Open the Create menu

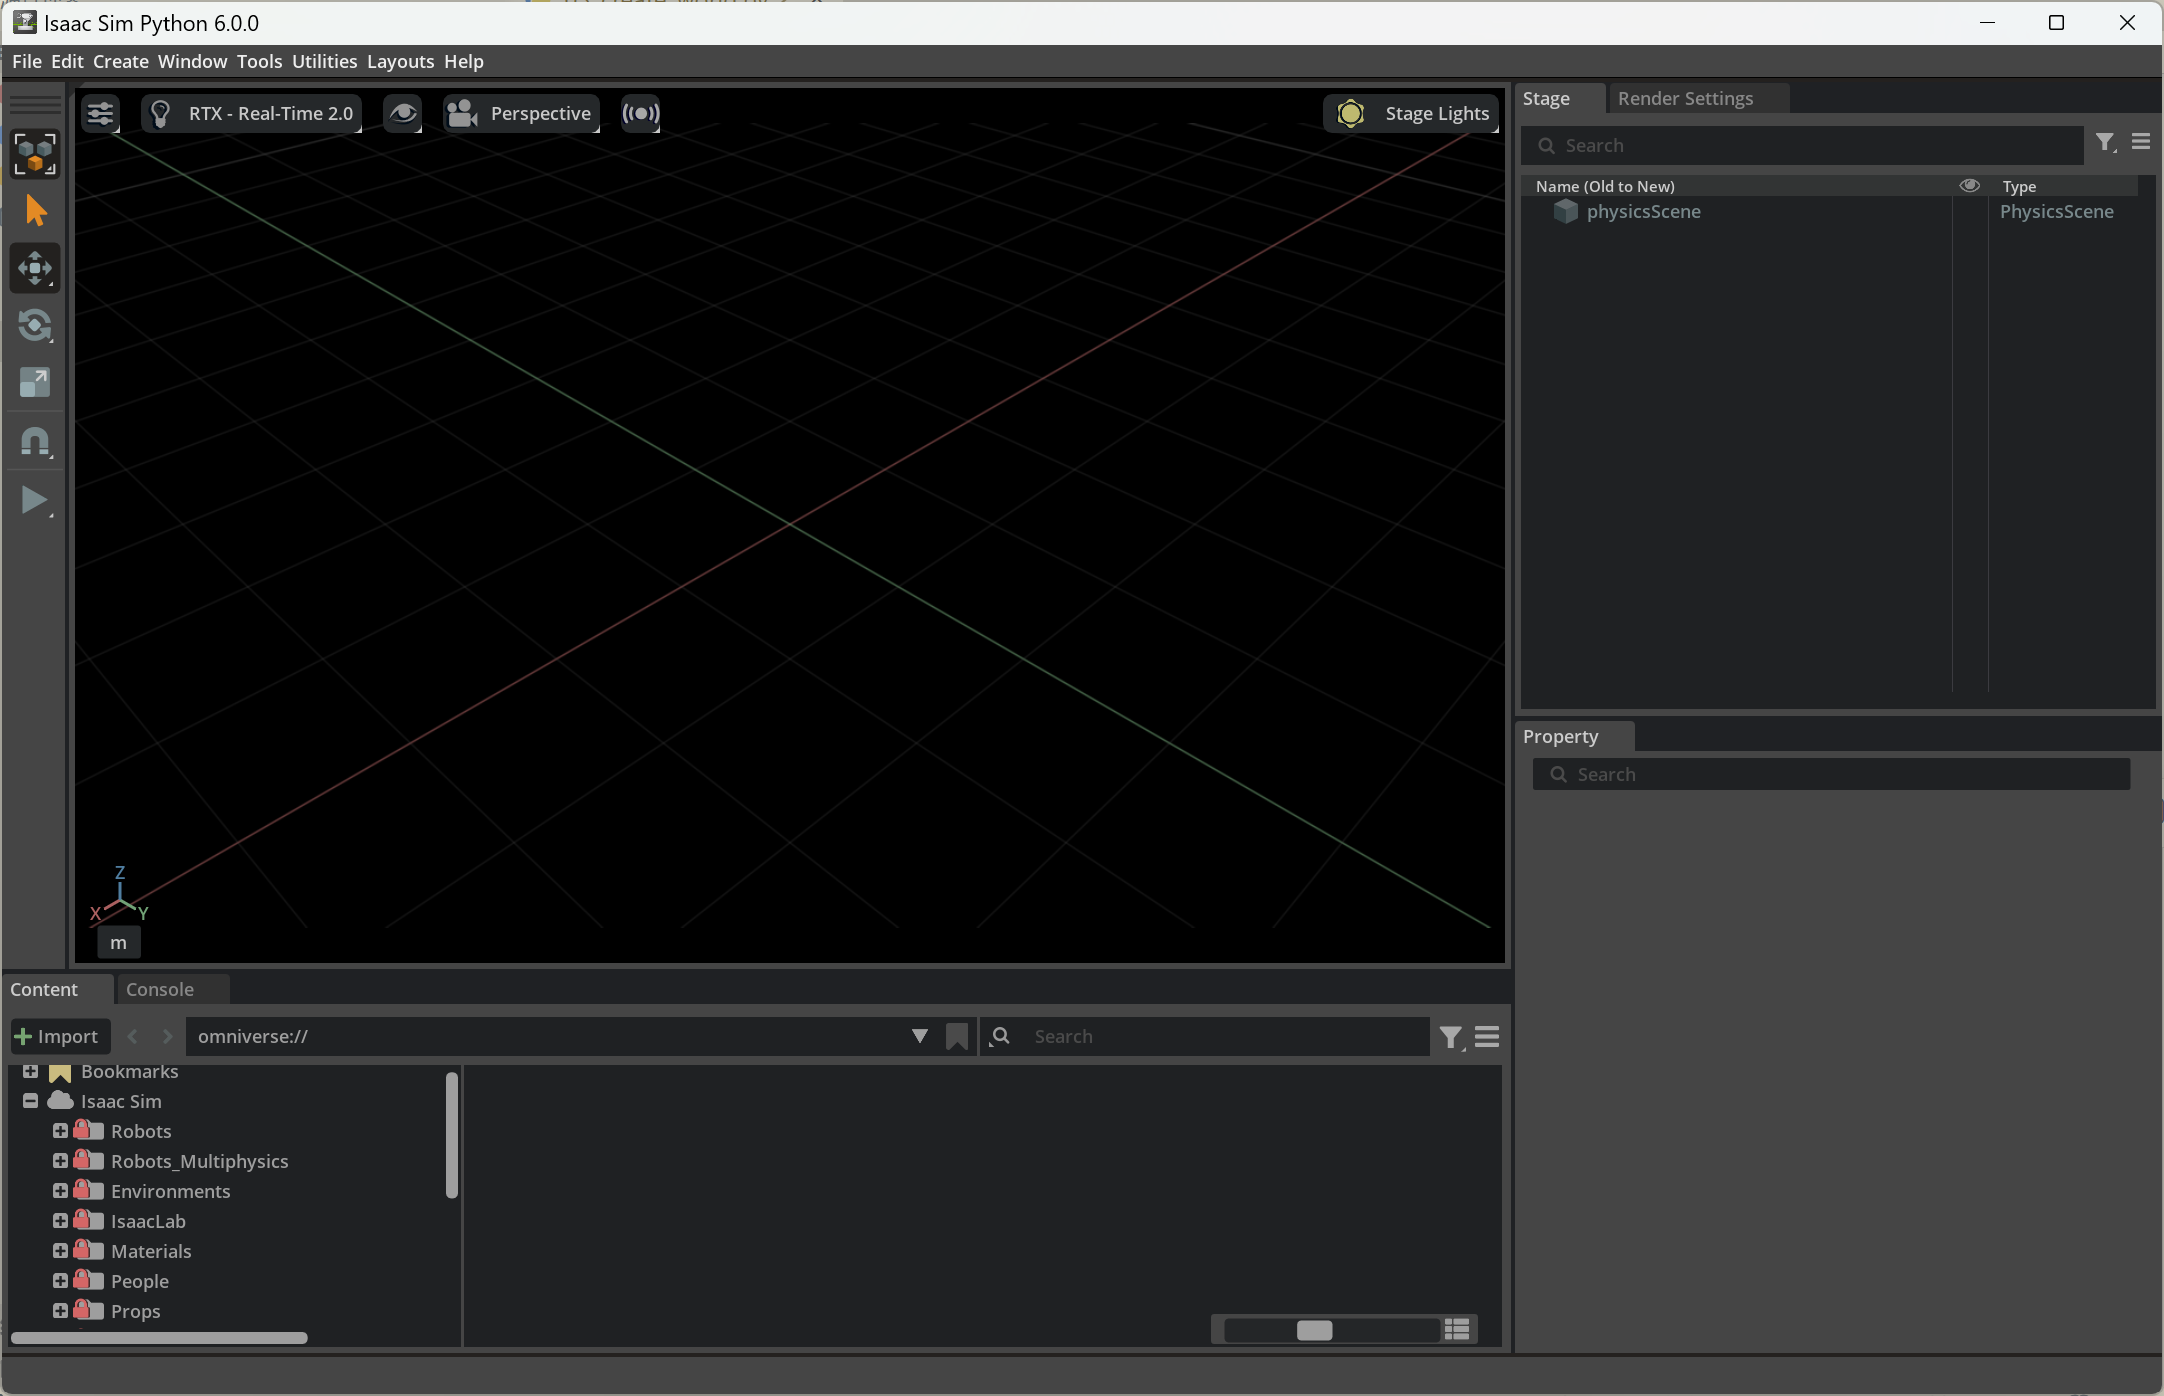pyautogui.click(x=121, y=61)
